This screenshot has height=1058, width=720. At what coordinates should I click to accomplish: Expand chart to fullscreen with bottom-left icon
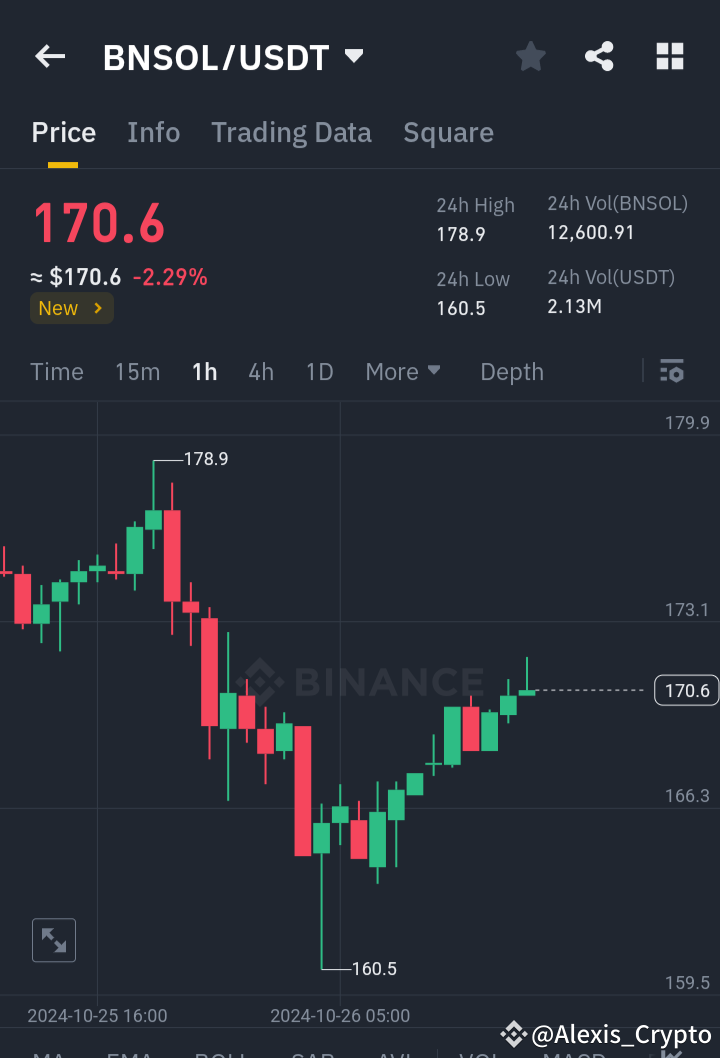point(53,940)
